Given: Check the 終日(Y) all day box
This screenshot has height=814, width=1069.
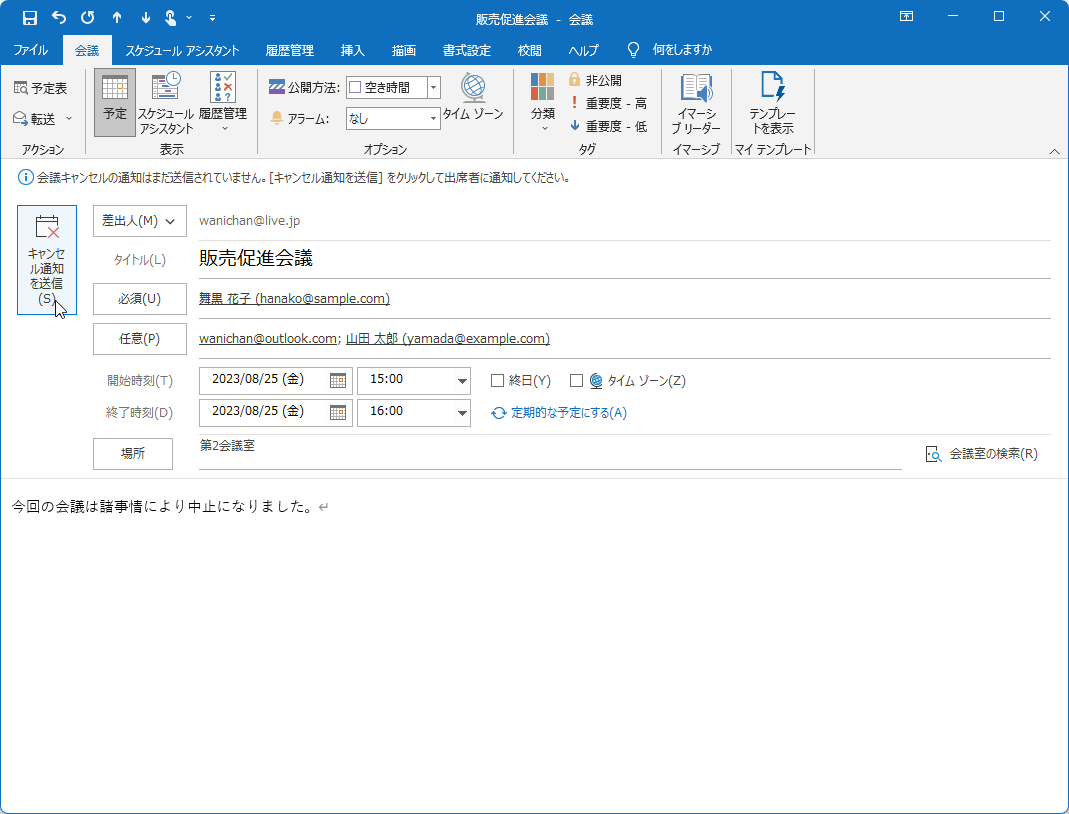Looking at the screenshot, I should (497, 380).
